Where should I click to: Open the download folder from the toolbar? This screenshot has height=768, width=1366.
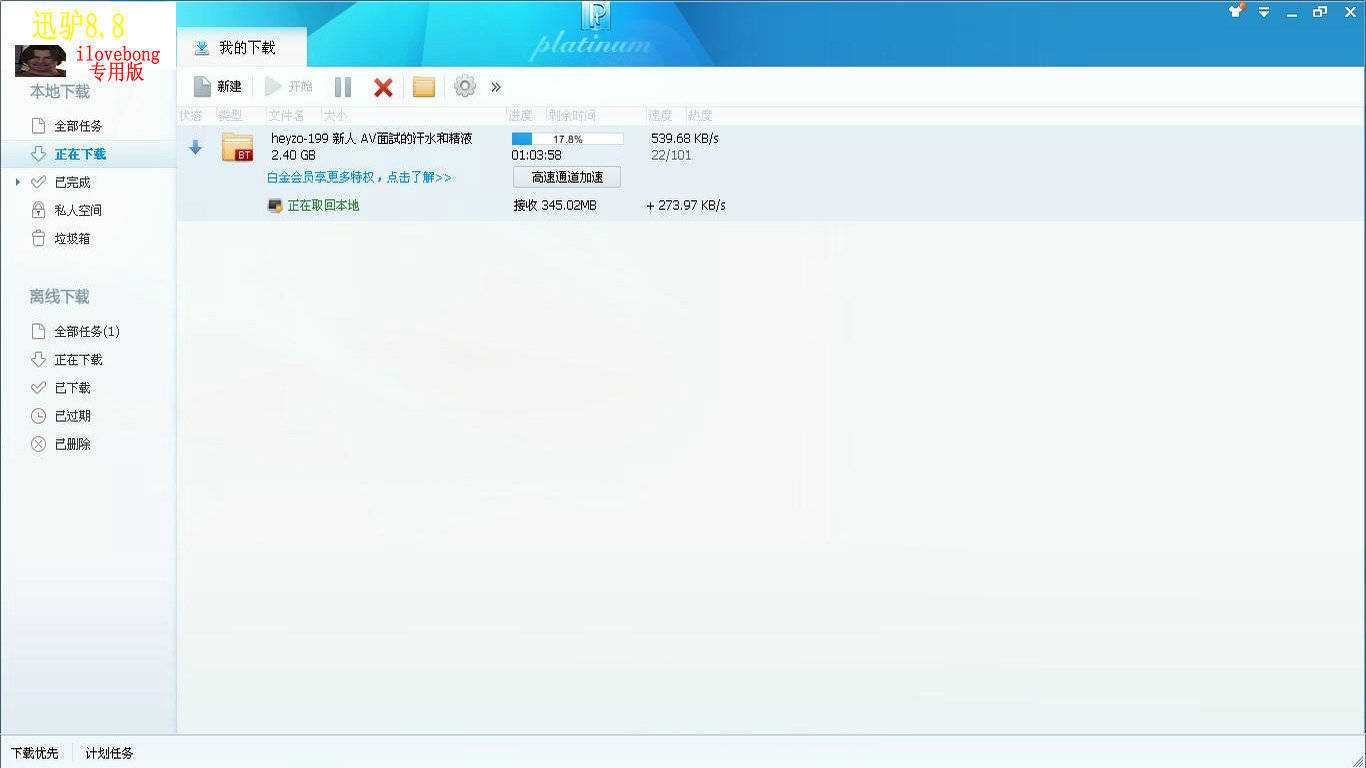pyautogui.click(x=424, y=87)
